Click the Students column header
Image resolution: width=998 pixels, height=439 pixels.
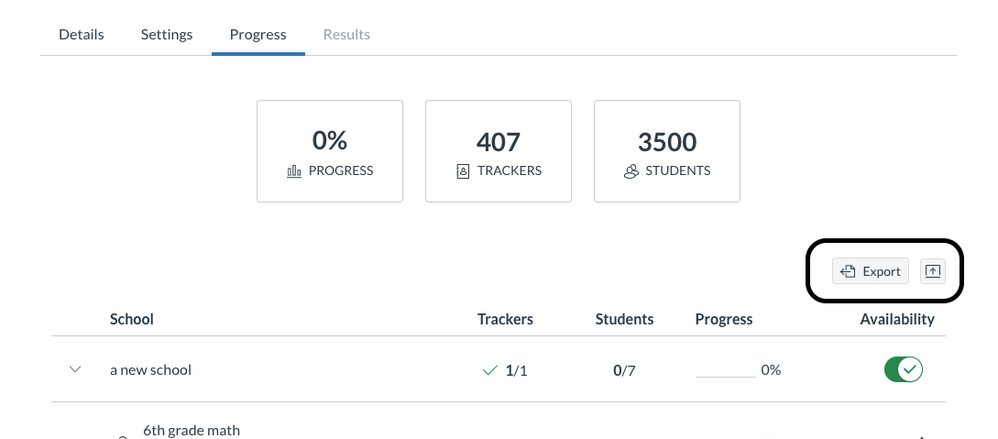click(624, 319)
